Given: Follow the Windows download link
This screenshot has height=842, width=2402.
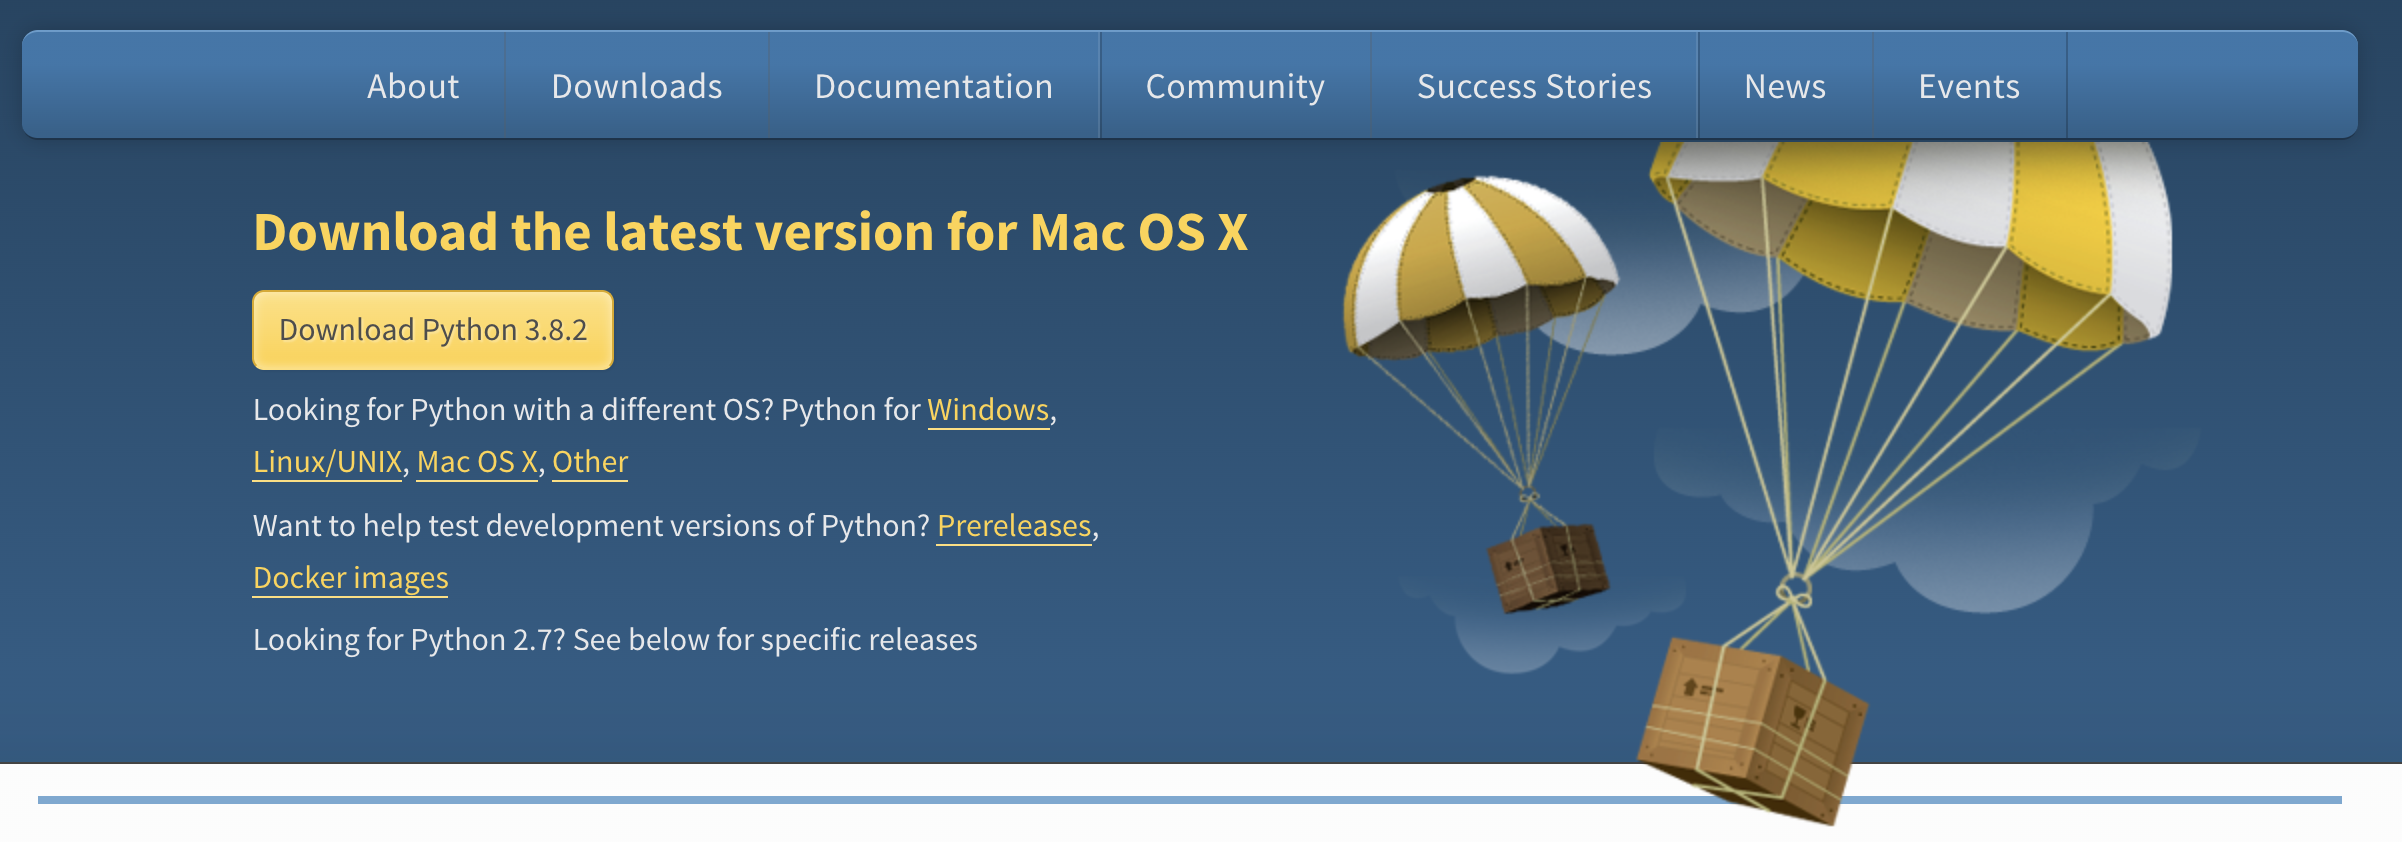Looking at the screenshot, I should tap(988, 410).
